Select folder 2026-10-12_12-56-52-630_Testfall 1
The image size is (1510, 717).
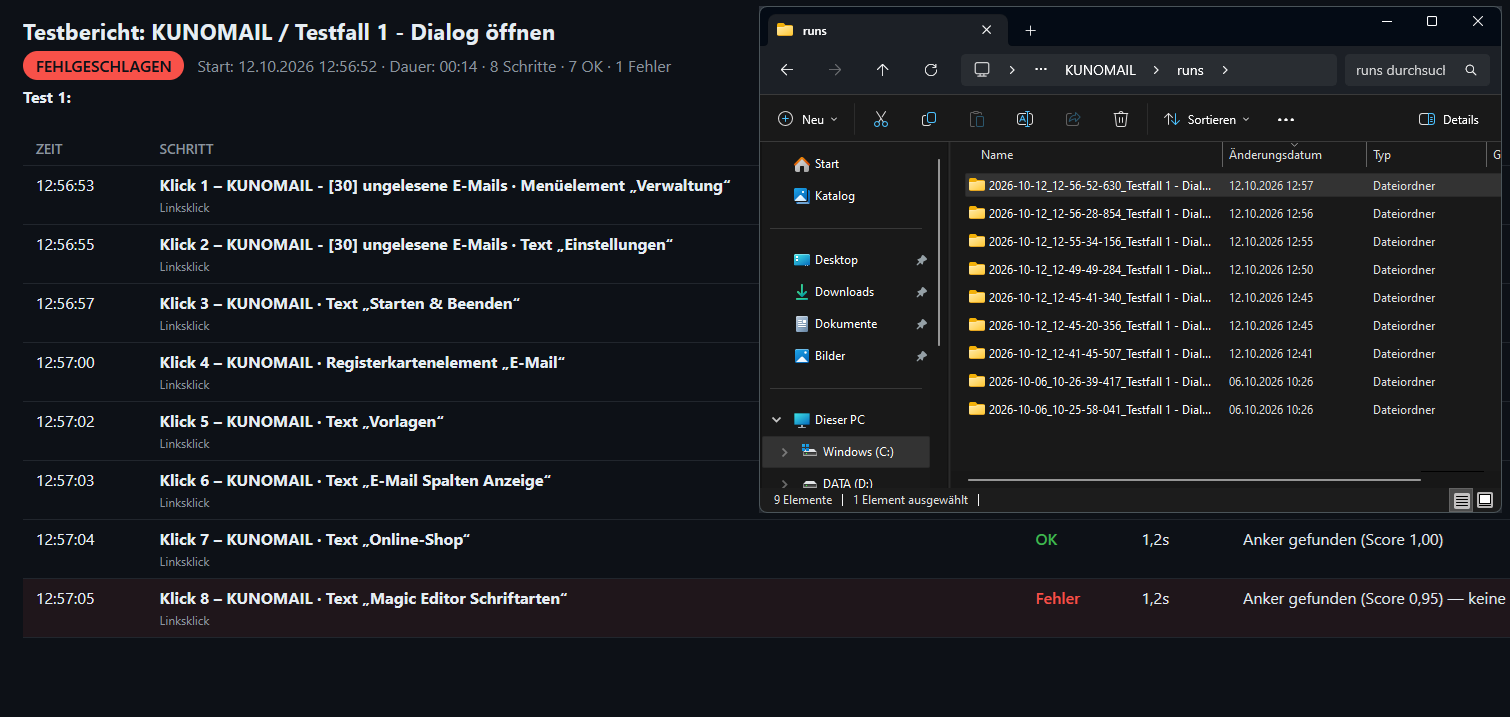pos(1233,185)
